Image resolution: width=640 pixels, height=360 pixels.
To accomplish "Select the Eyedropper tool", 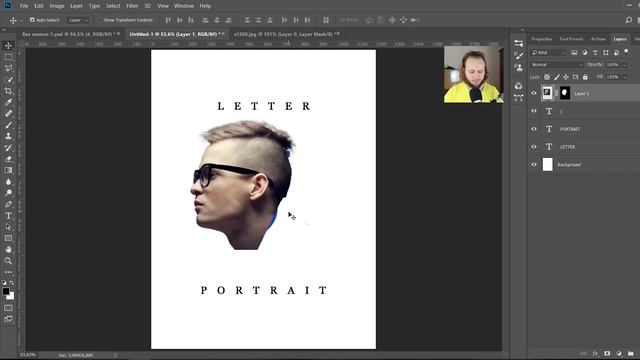I will click(8, 102).
